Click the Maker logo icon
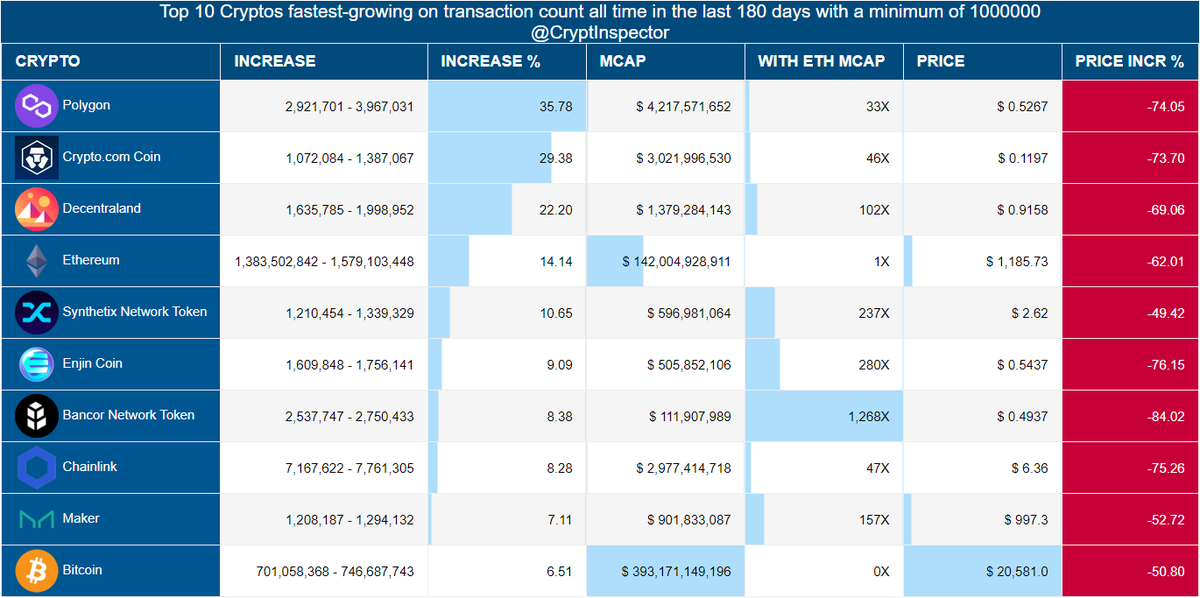The image size is (1200, 598). tap(37, 519)
